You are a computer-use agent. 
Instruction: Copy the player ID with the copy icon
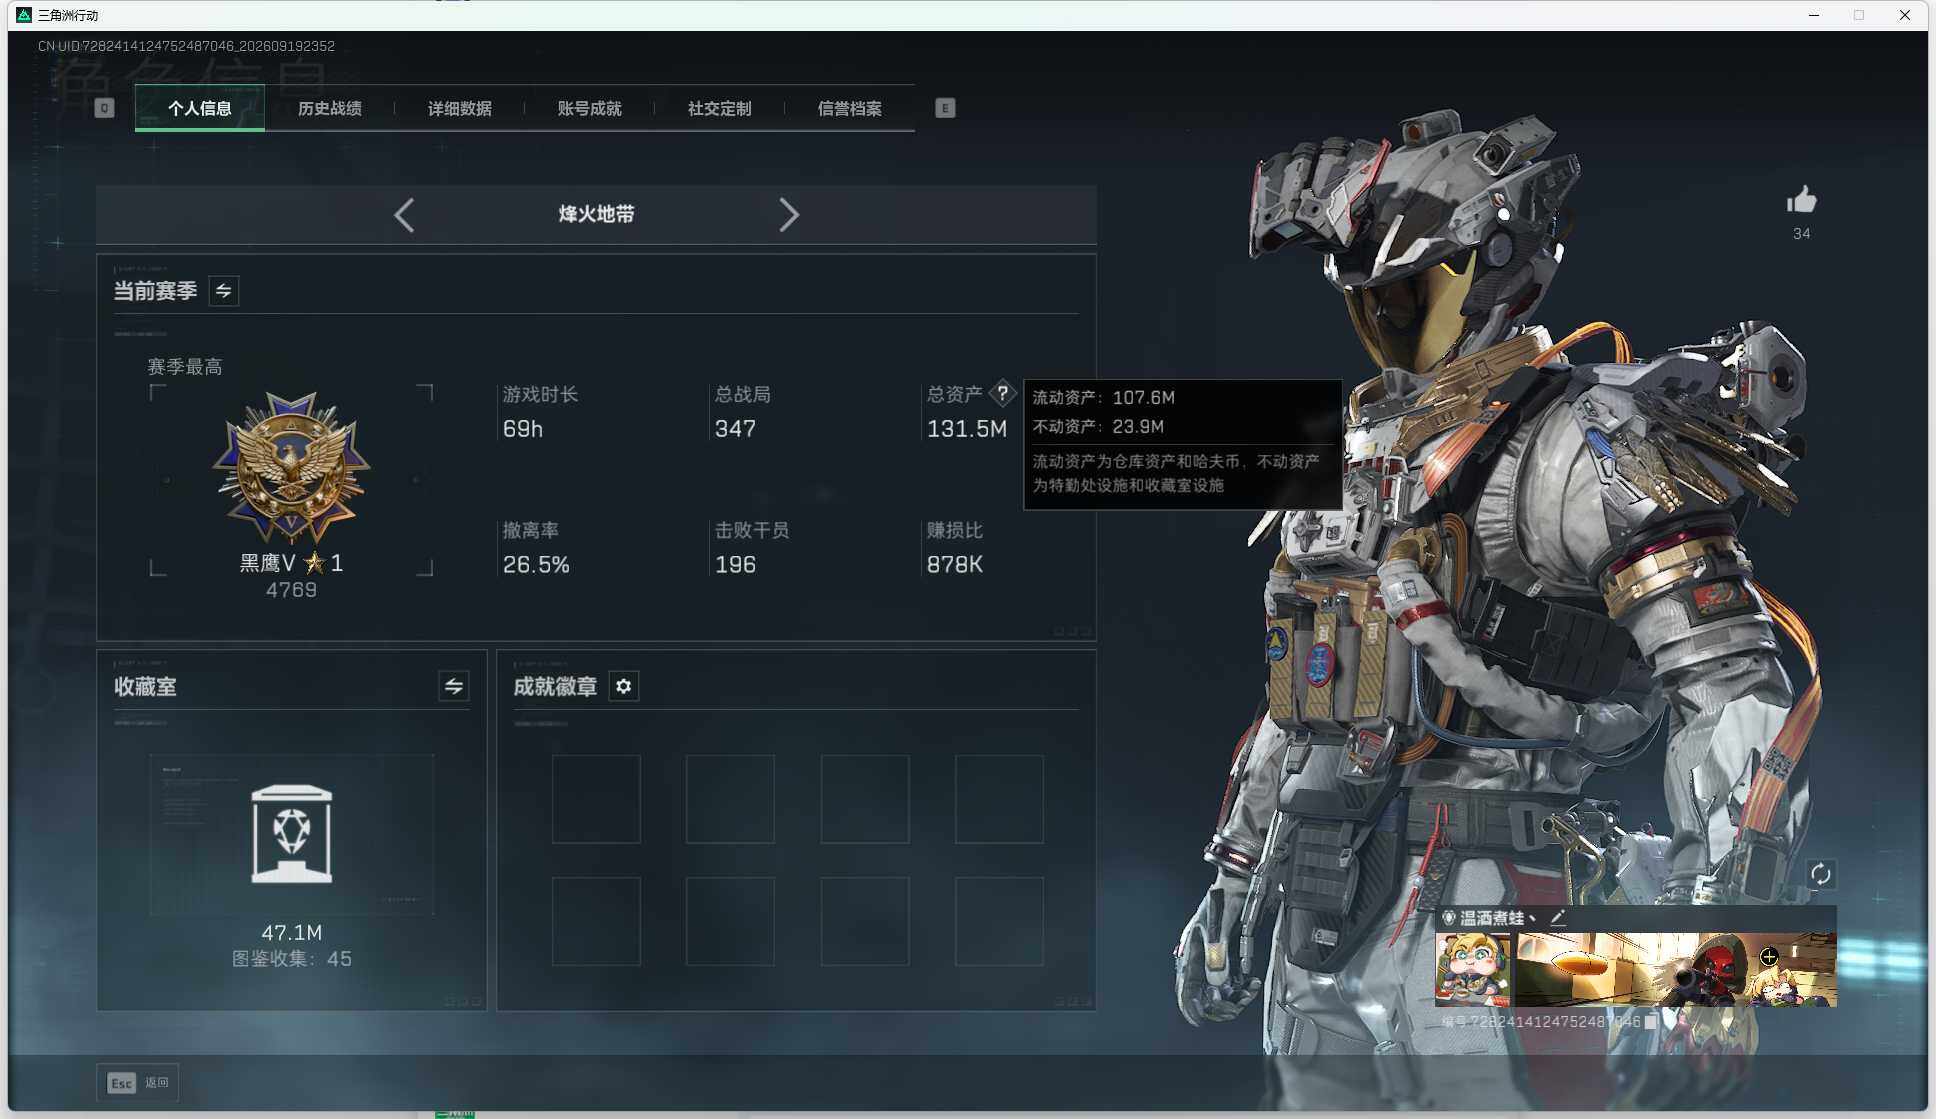click(1651, 1022)
